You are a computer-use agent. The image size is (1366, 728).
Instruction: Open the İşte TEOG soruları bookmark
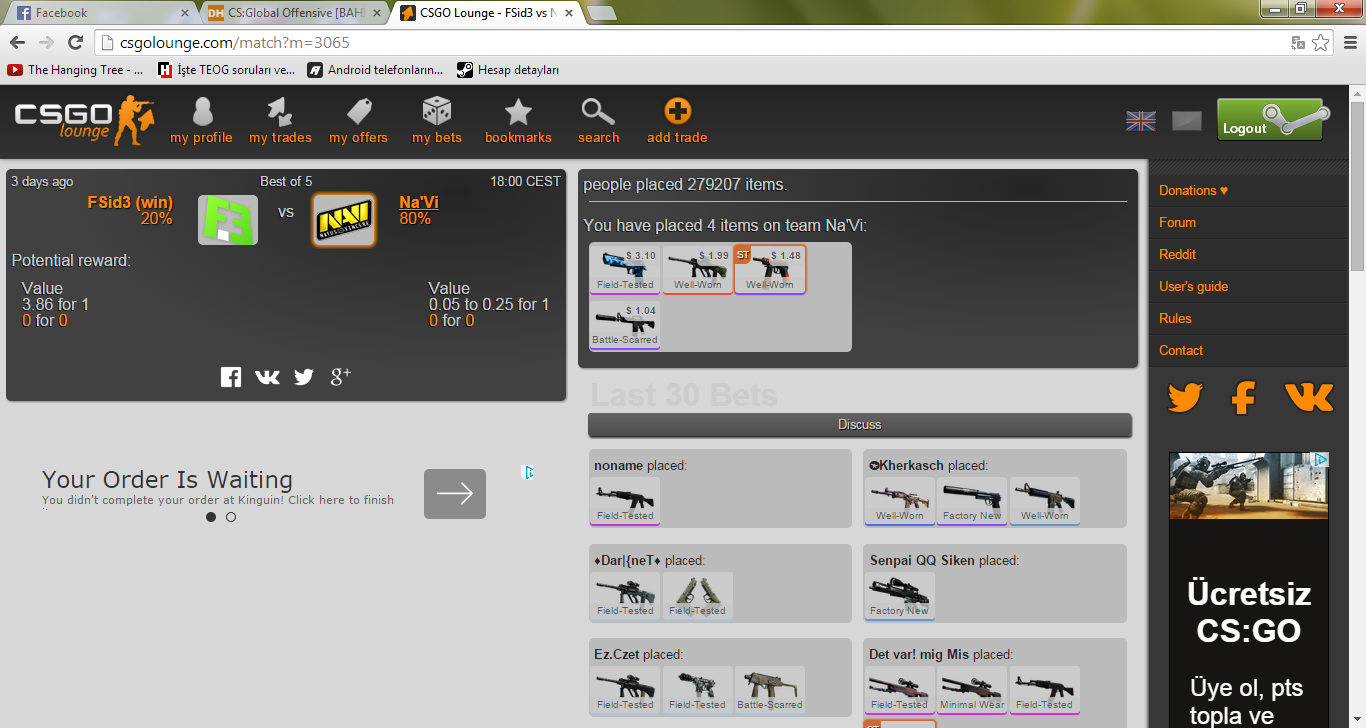227,70
